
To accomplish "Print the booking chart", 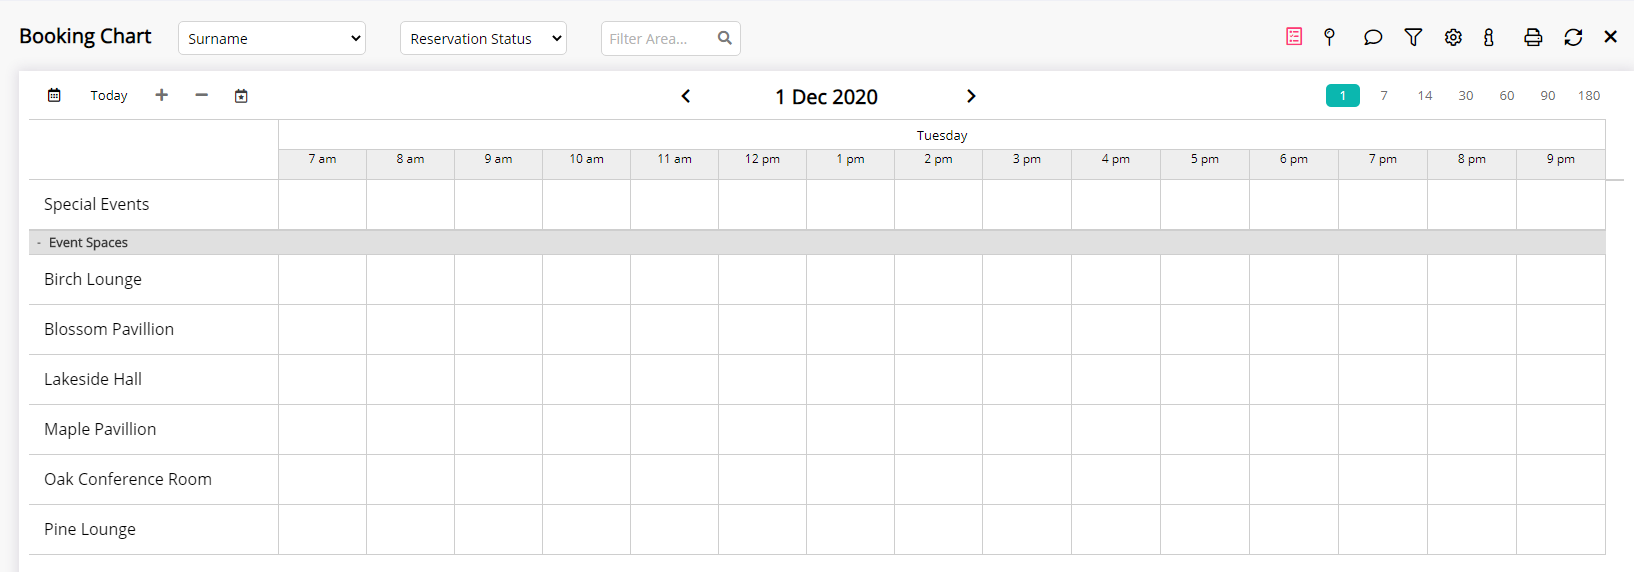I will click(1533, 37).
